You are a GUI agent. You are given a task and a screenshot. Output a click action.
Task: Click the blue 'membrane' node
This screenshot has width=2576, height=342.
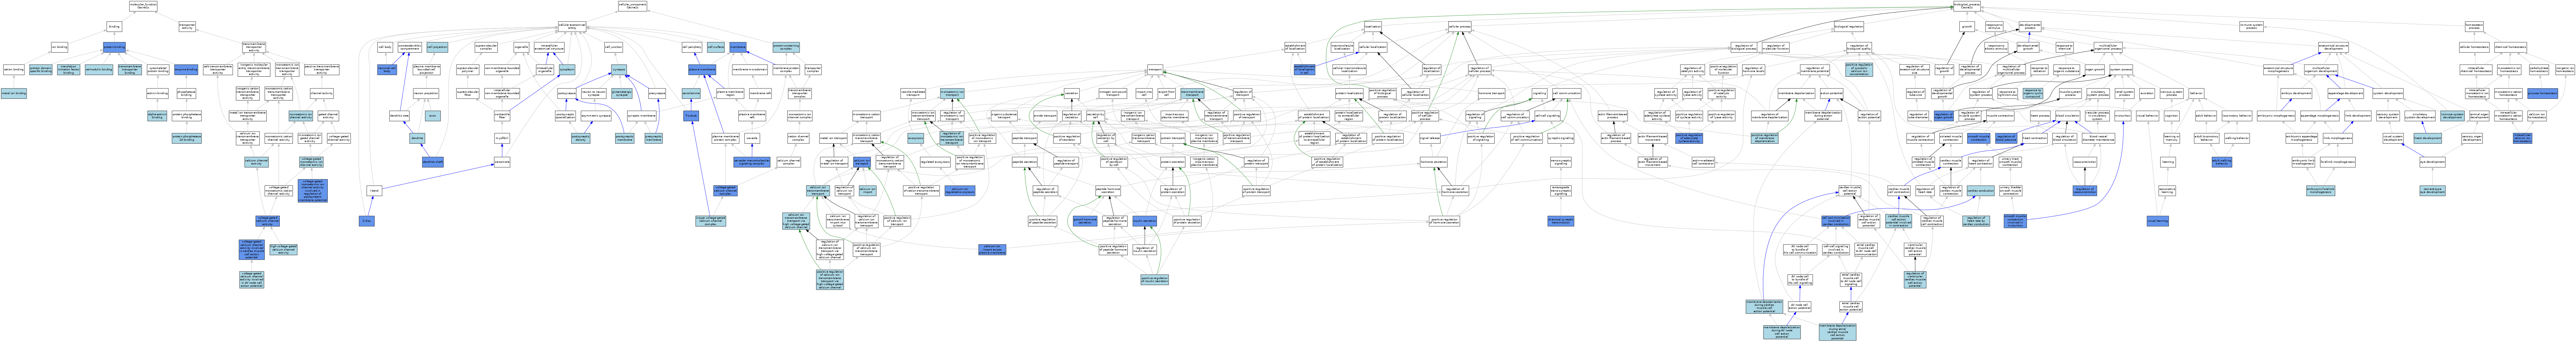pyautogui.click(x=738, y=47)
